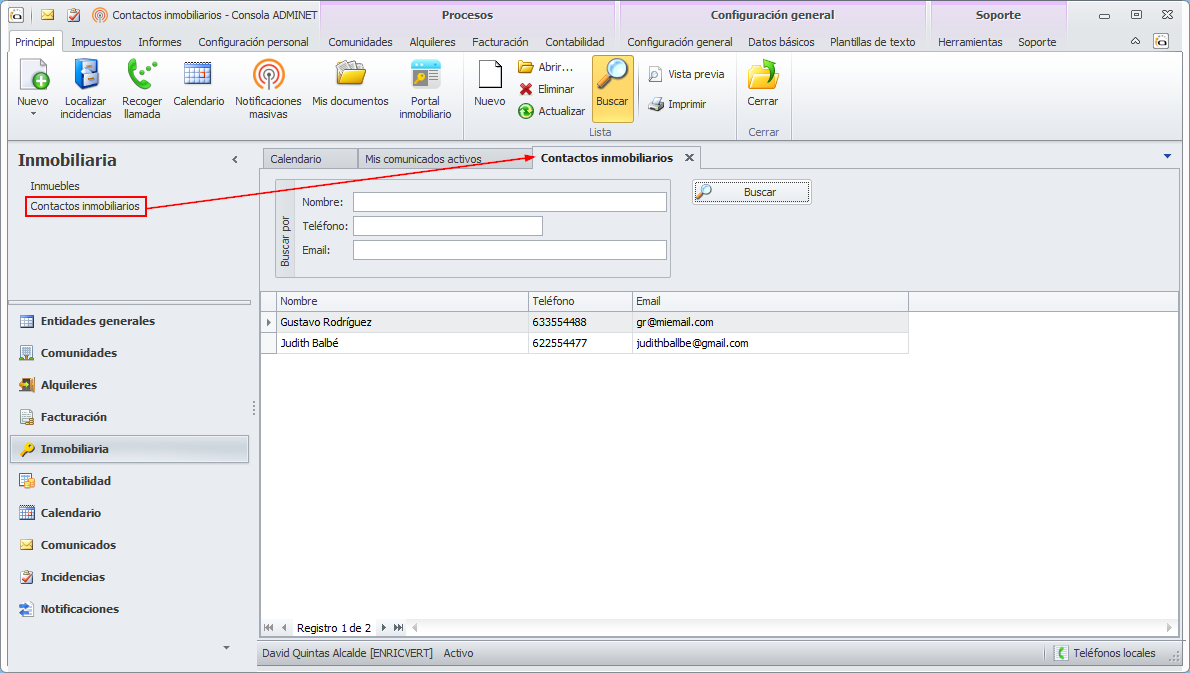This screenshot has width=1190, height=673.
Task: Click the Nombre search field
Action: pyautogui.click(x=509, y=202)
